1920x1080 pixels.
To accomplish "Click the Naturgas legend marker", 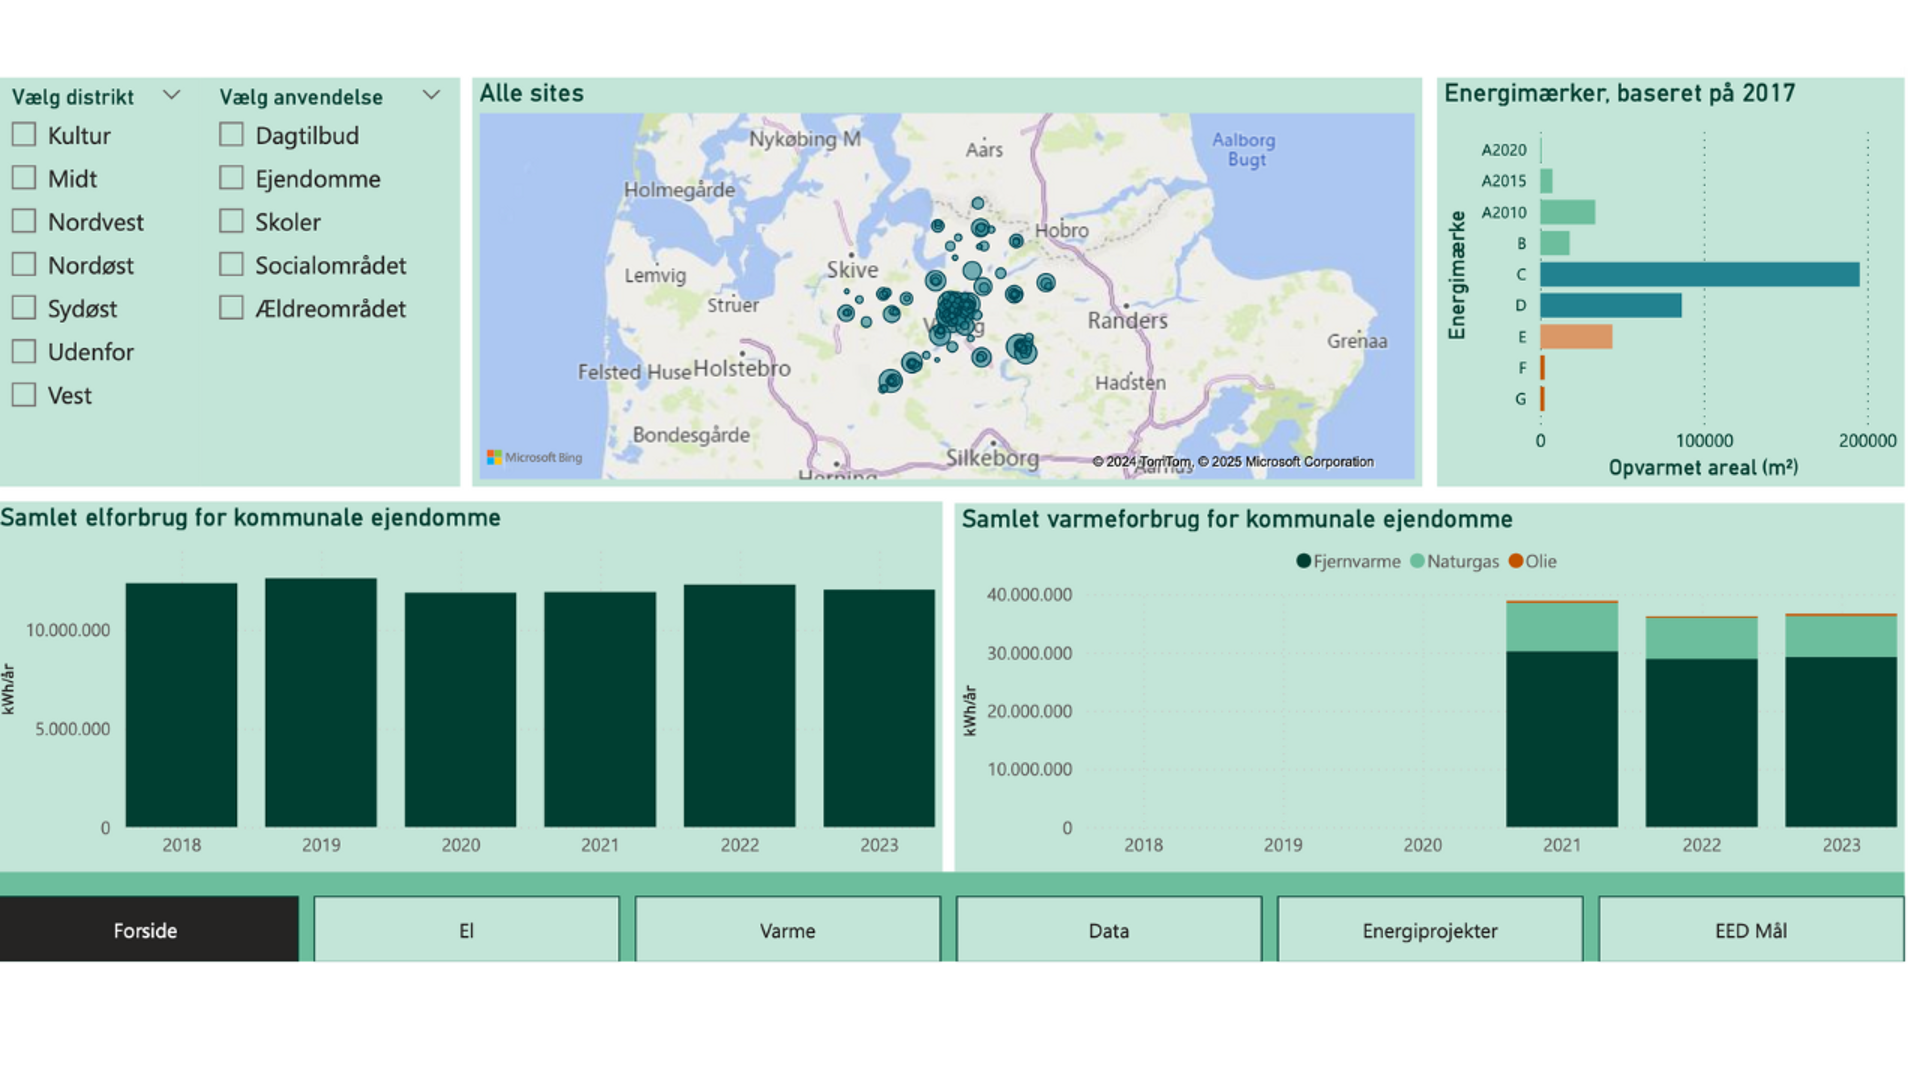I will click(x=1416, y=562).
